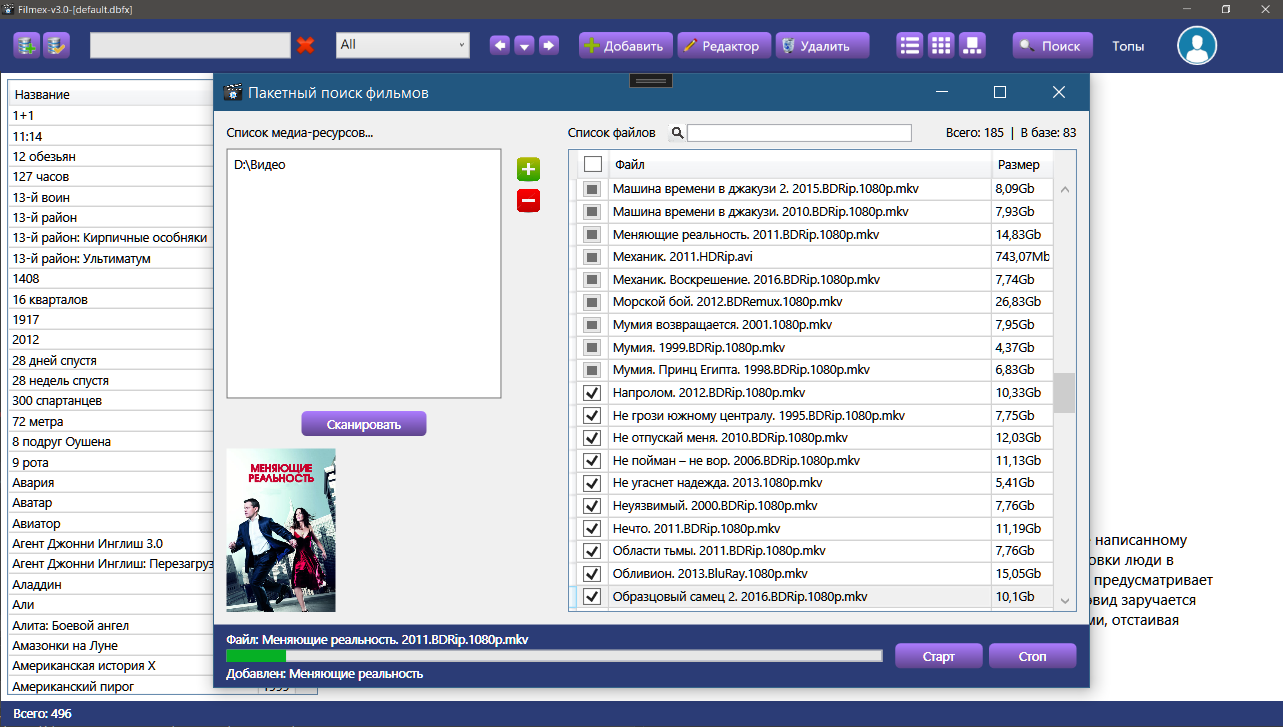Viewport: 1283px width, 727px height.
Task: Click the Меняющие реальность movie poster
Action: [x=281, y=529]
